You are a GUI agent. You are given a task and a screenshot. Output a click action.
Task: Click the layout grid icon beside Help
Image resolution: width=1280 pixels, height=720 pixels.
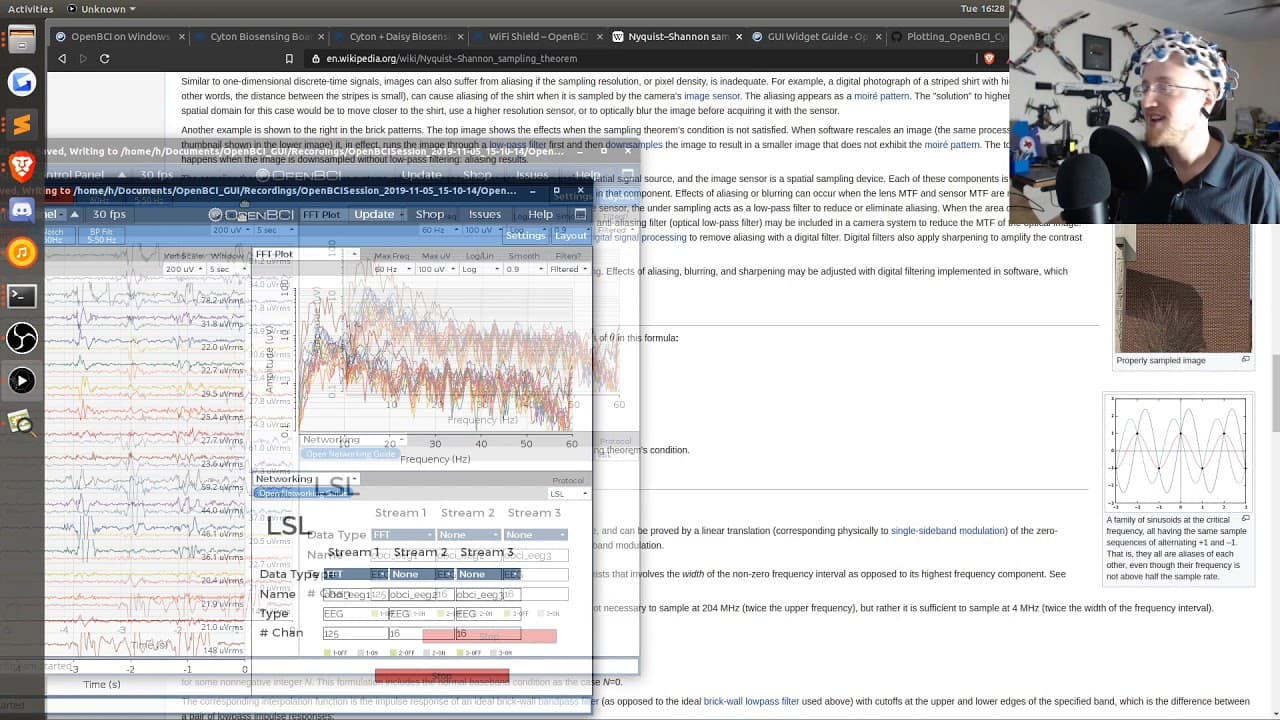pyautogui.click(x=580, y=214)
